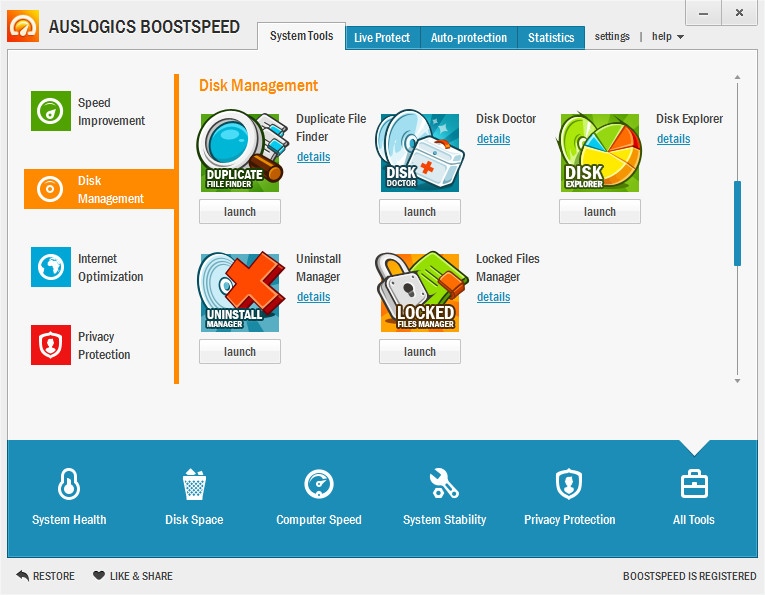View details for Uninstall Manager
The image size is (765, 595).
click(x=314, y=297)
